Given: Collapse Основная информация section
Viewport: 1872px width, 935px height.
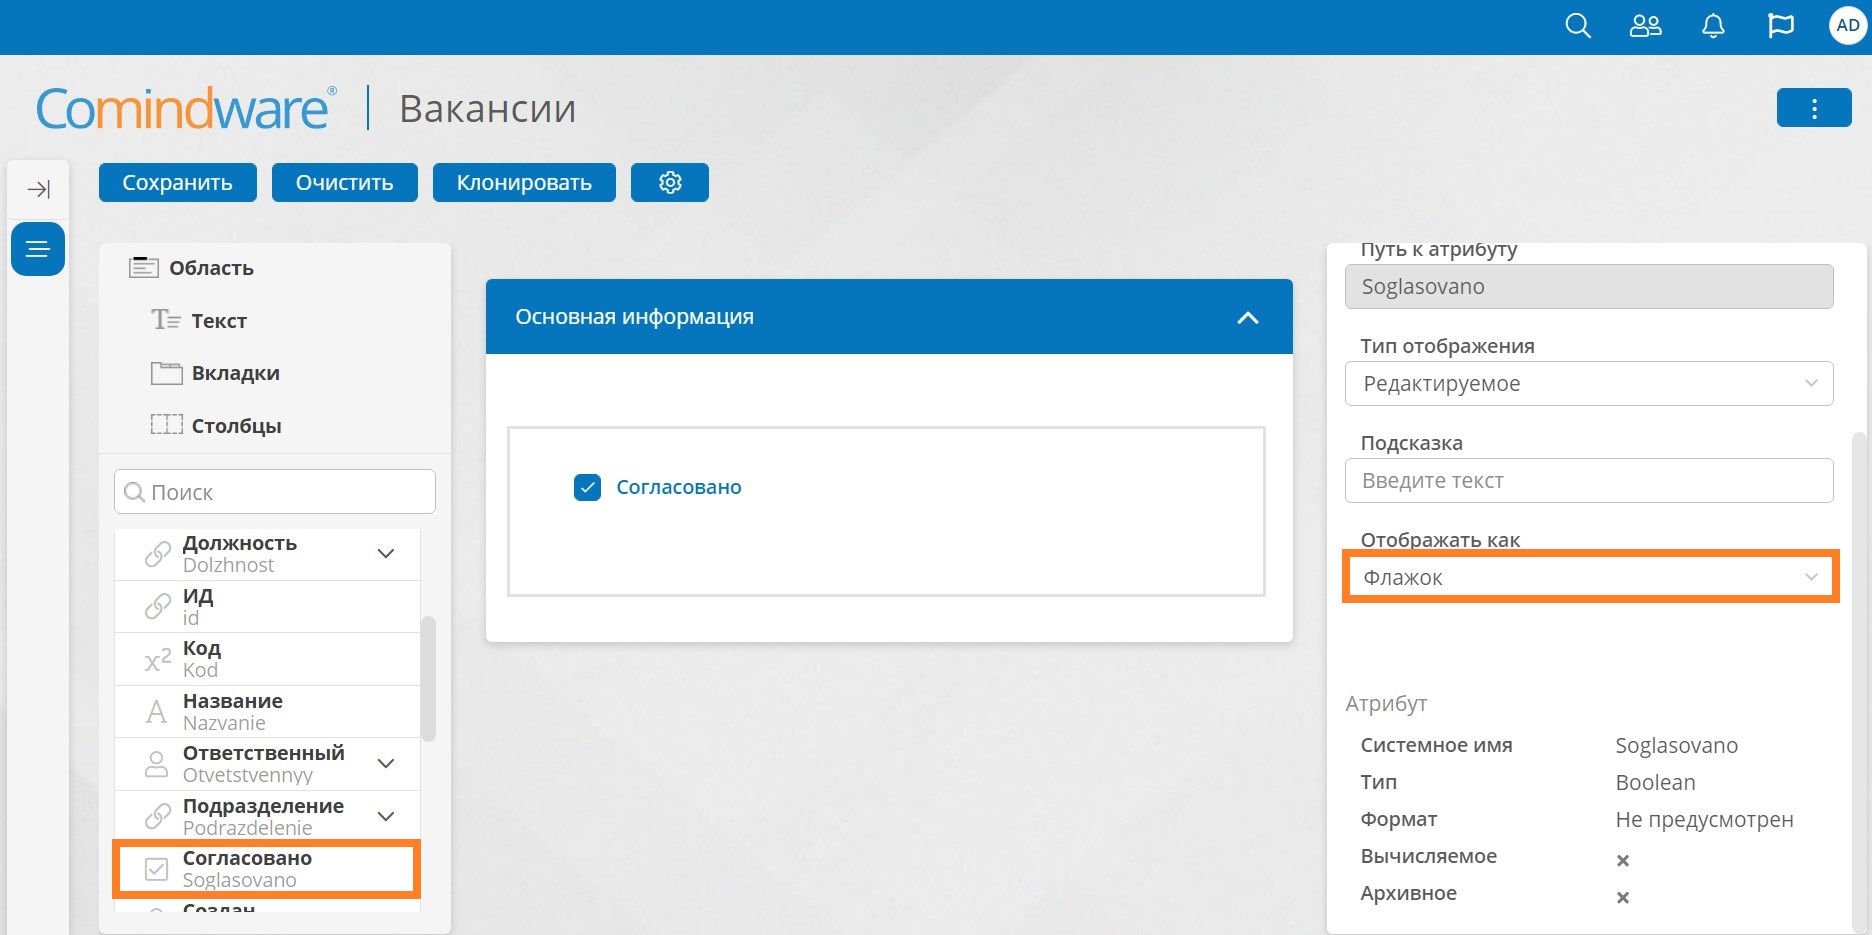Looking at the screenshot, I should [x=1247, y=318].
